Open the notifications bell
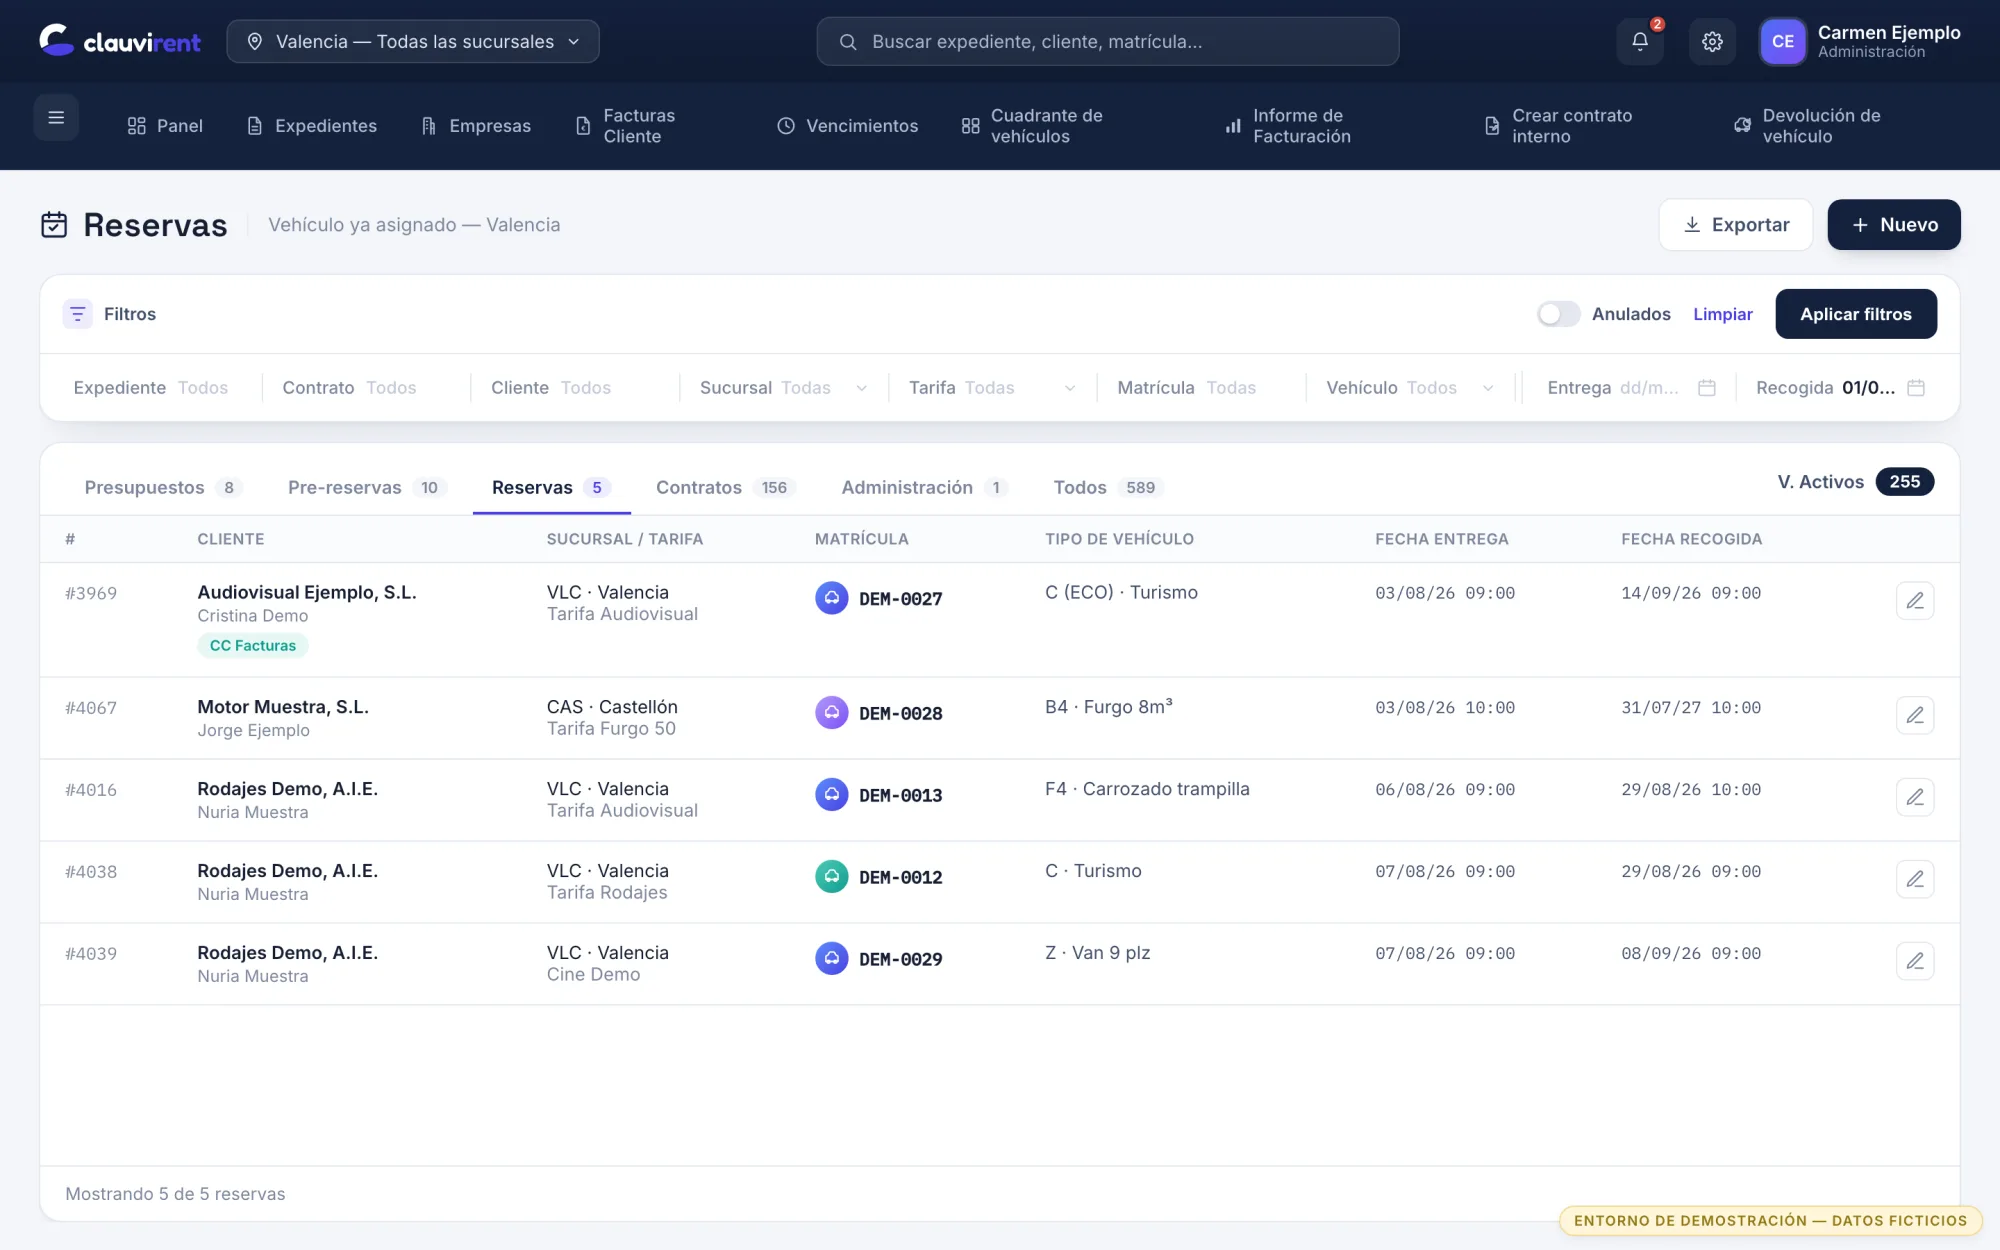2000x1250 pixels. coord(1640,41)
